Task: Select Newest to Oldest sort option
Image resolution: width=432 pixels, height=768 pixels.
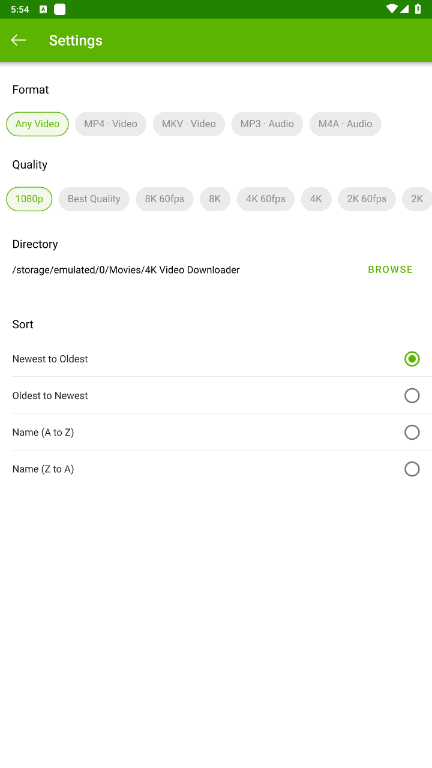Action: coord(216,359)
